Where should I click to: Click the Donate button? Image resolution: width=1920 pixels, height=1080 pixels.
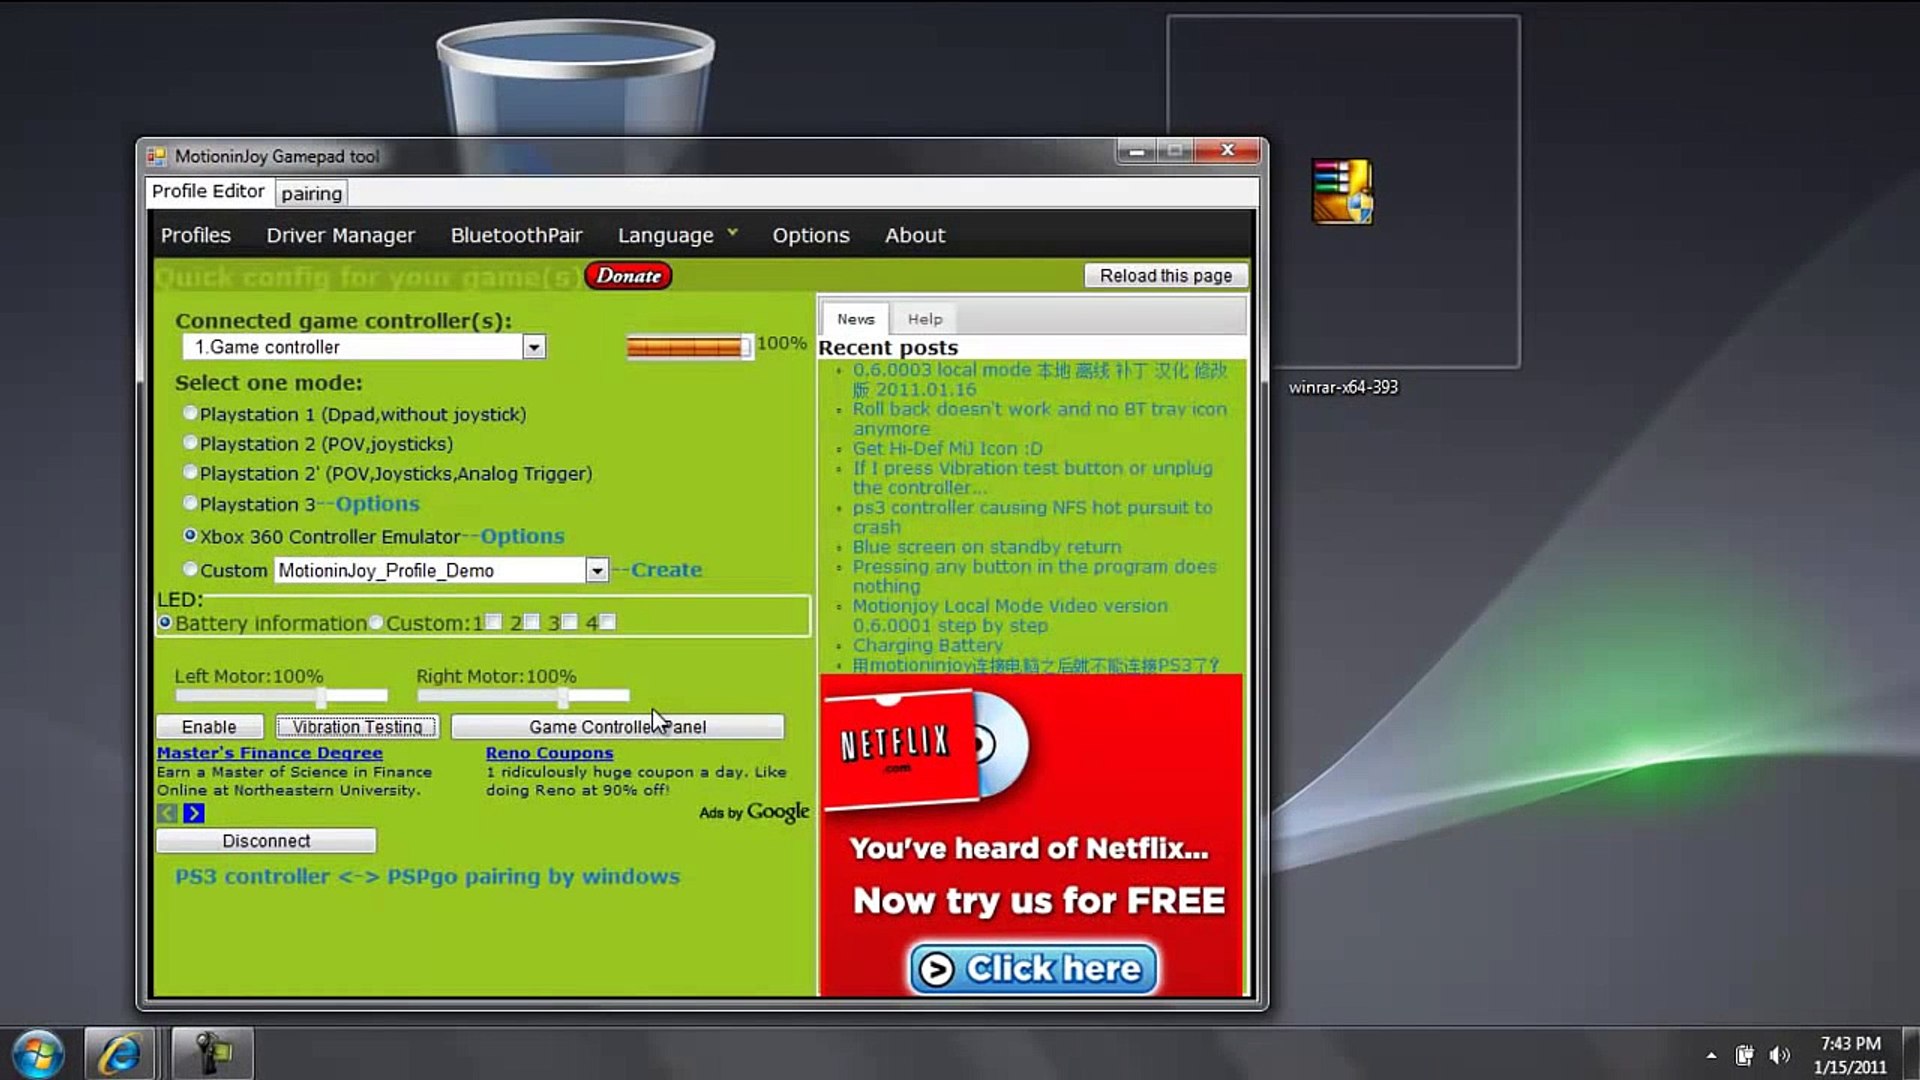click(x=628, y=276)
